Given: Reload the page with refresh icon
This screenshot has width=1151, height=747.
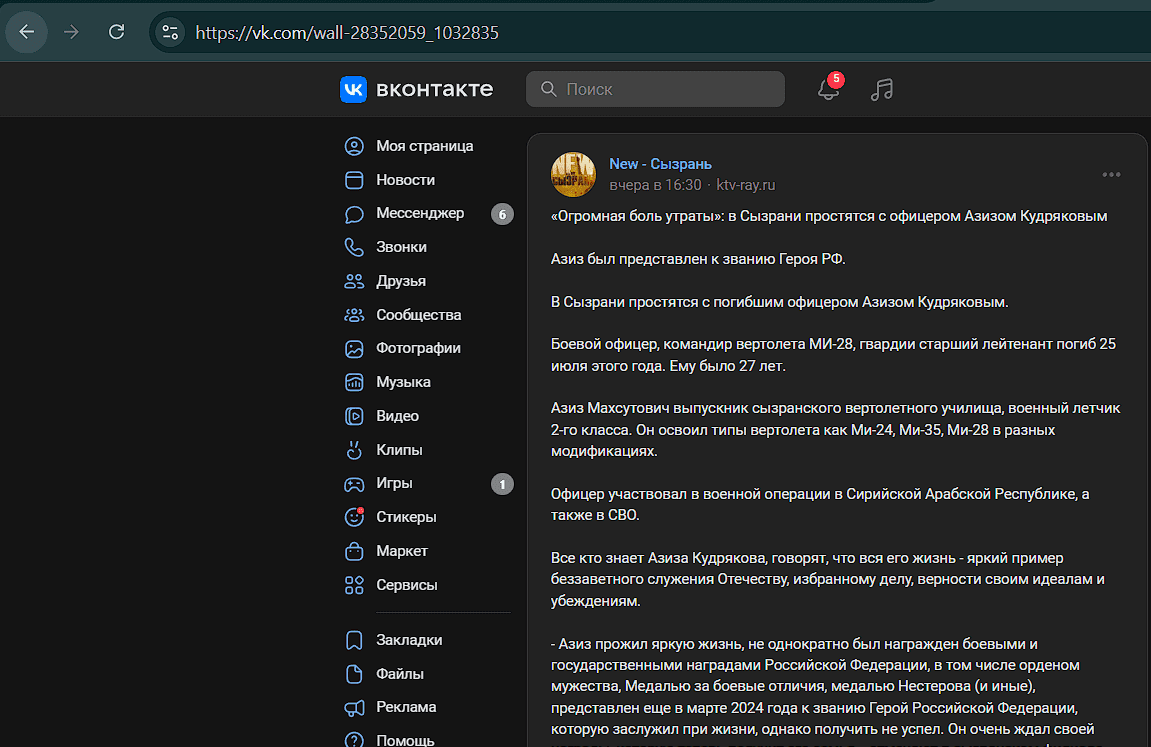Looking at the screenshot, I should coord(116,32).
